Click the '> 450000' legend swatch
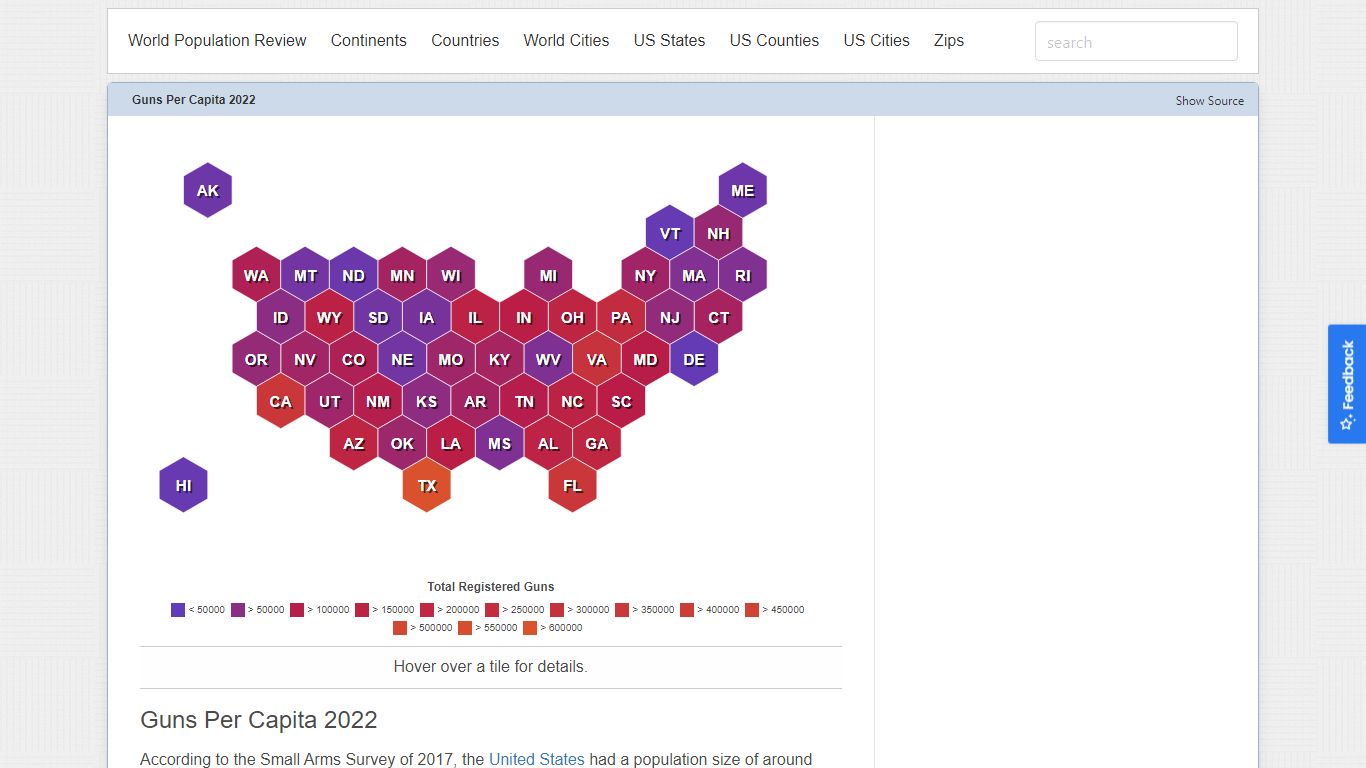This screenshot has height=768, width=1366. (752, 610)
